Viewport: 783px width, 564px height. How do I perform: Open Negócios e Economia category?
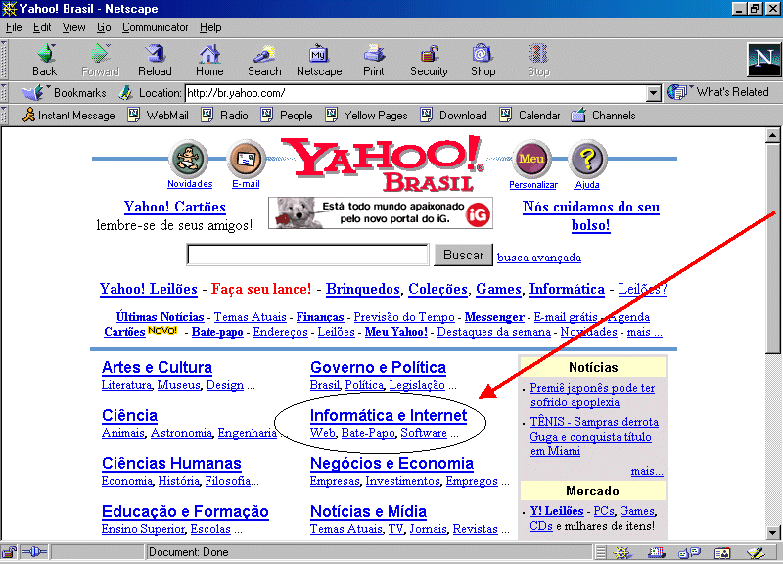(392, 464)
